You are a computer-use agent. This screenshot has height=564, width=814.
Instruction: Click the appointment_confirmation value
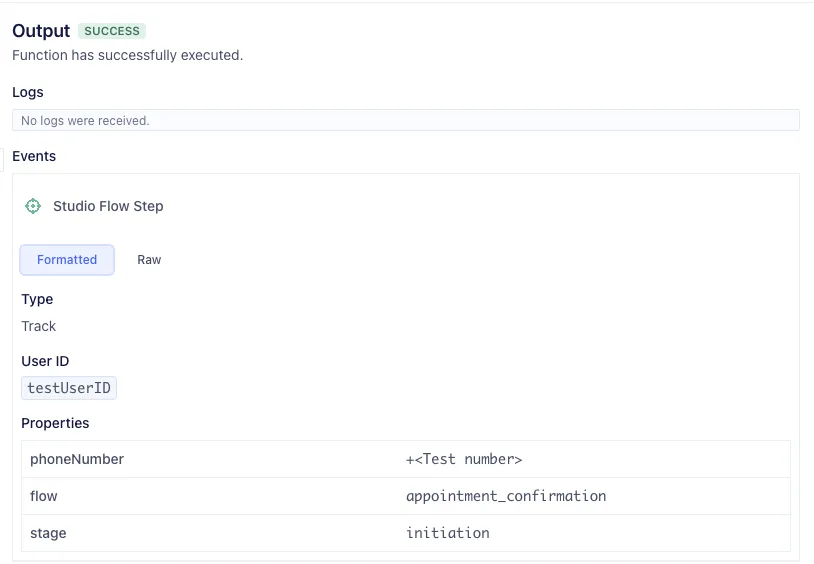[x=506, y=496]
